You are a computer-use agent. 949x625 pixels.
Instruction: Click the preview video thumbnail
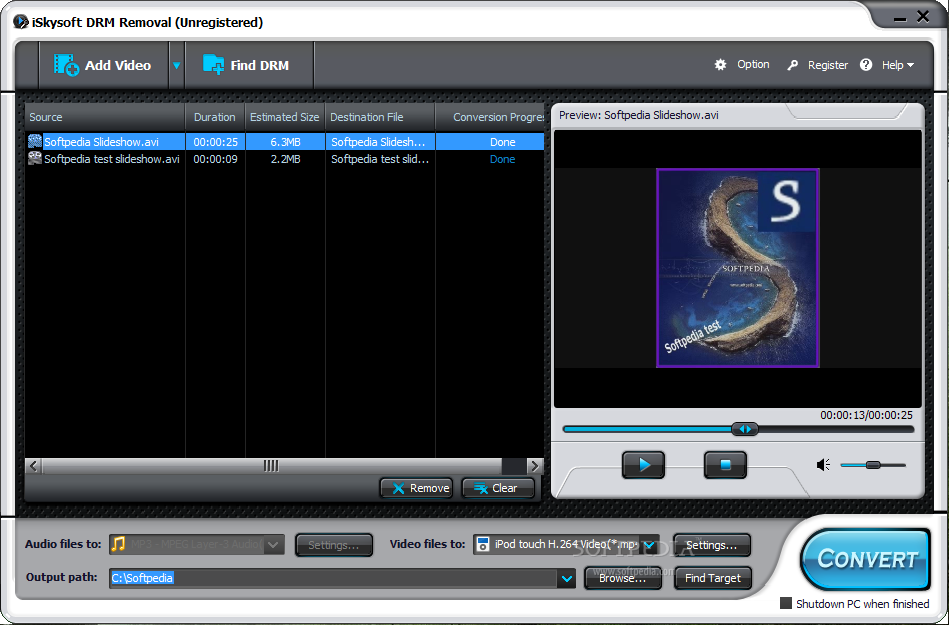[738, 268]
